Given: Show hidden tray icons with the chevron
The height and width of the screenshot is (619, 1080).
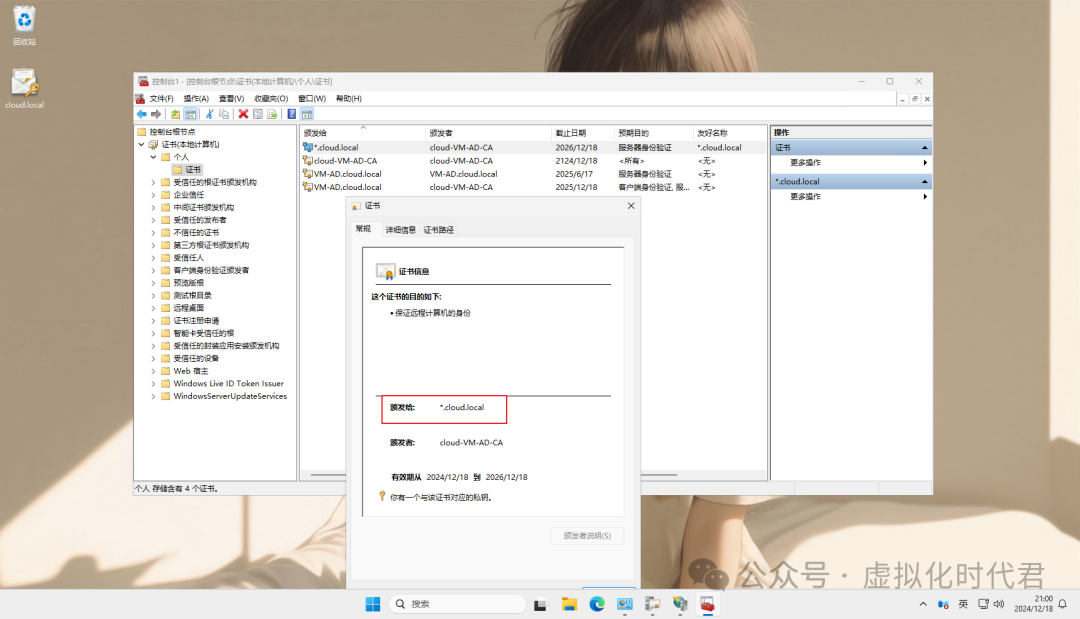Looking at the screenshot, I should [923, 604].
